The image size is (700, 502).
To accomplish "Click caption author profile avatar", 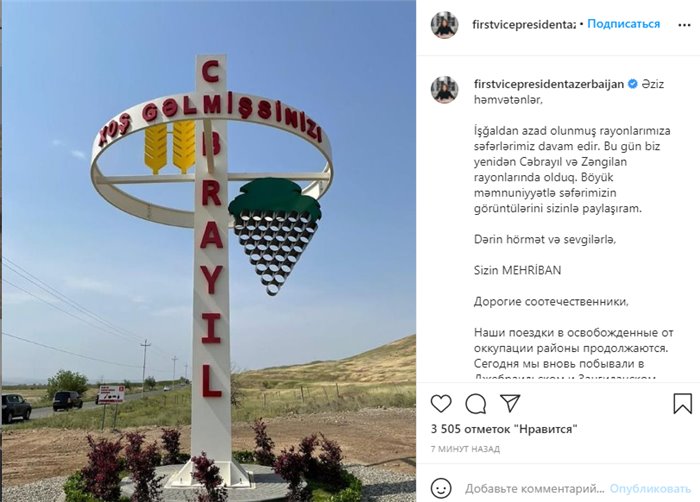I will click(444, 89).
